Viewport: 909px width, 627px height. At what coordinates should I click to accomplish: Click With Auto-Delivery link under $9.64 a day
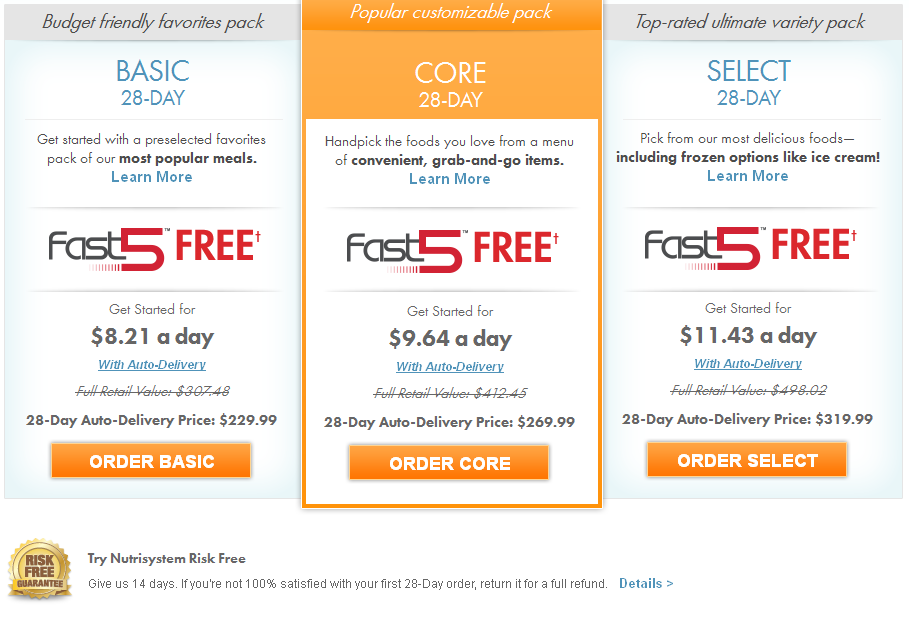click(x=450, y=367)
